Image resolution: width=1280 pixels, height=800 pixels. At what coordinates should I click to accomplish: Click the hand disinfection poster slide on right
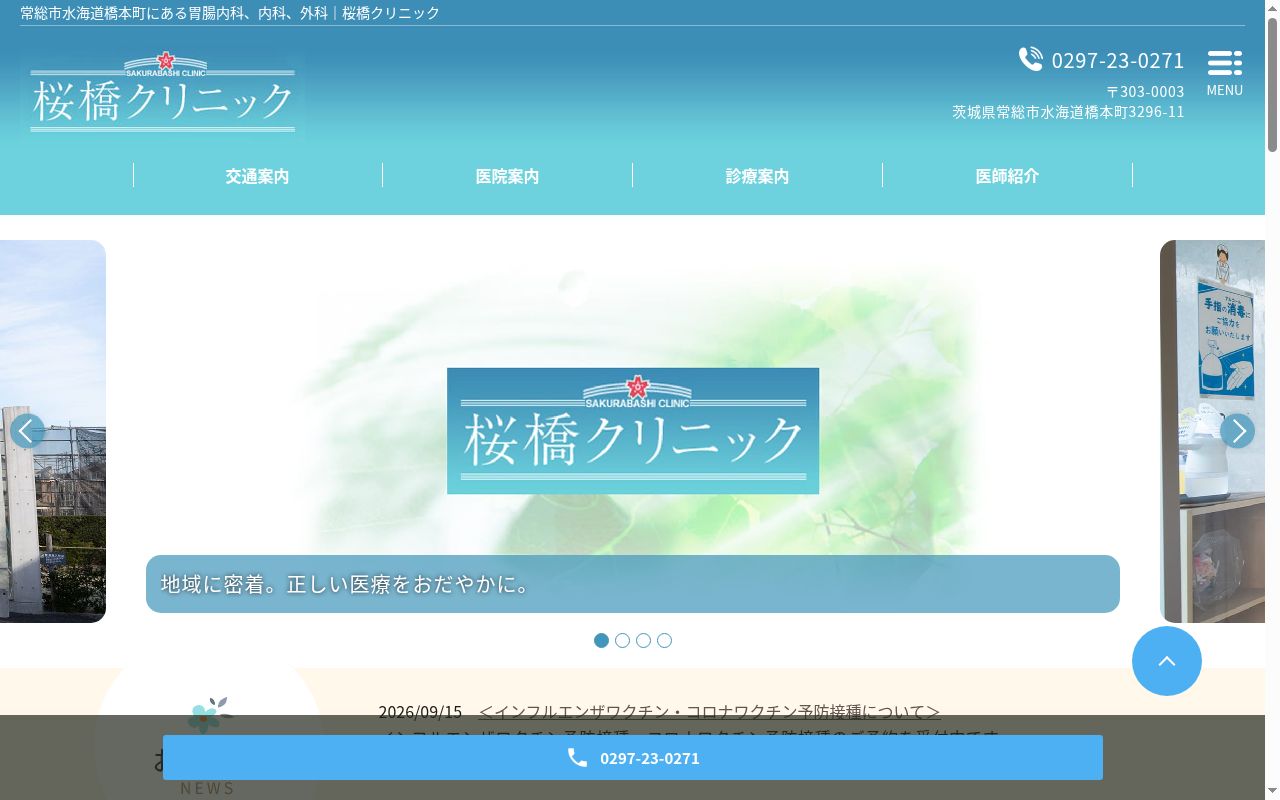click(1212, 431)
